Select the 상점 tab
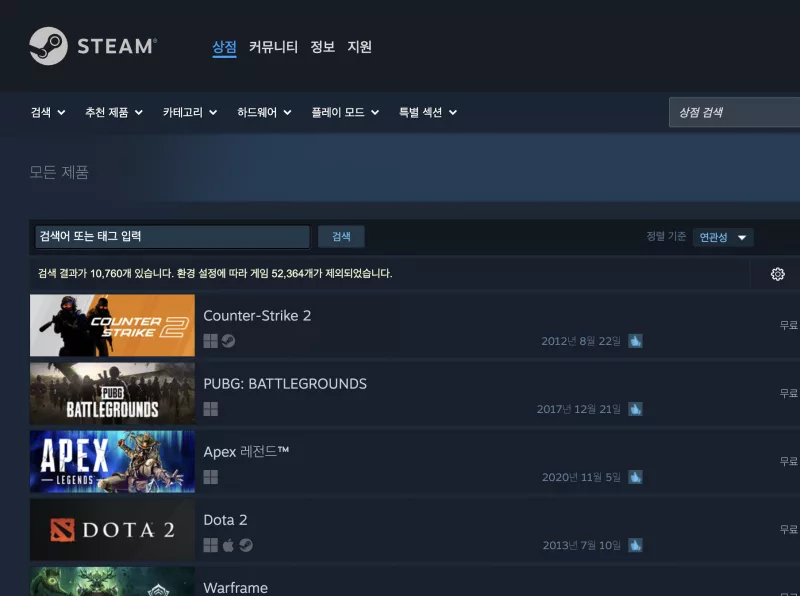The width and height of the screenshot is (800, 596). (x=224, y=47)
